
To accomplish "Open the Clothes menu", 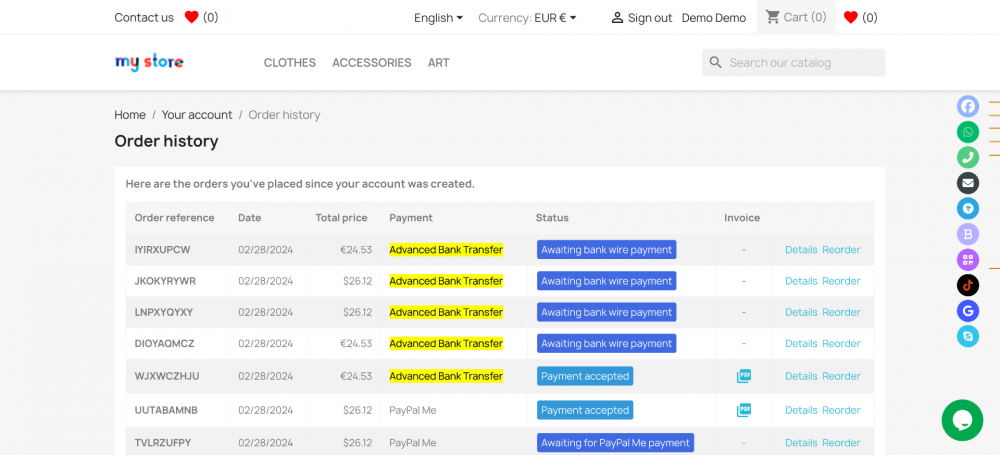I will click(290, 62).
